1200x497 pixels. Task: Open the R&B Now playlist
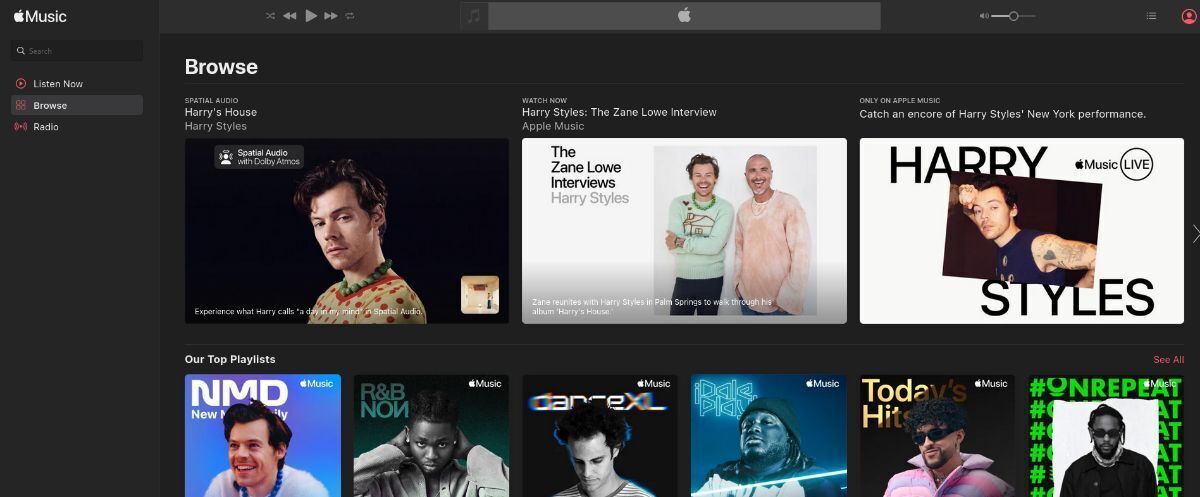pos(431,436)
